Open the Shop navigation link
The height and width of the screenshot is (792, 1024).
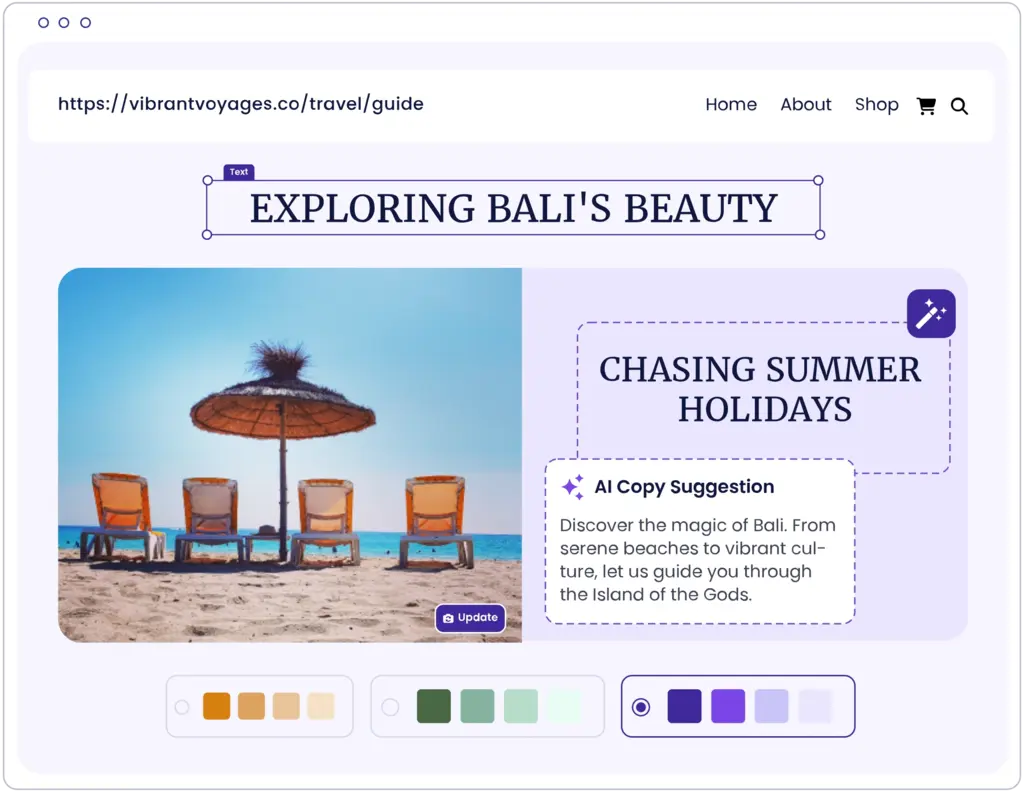[876, 105]
